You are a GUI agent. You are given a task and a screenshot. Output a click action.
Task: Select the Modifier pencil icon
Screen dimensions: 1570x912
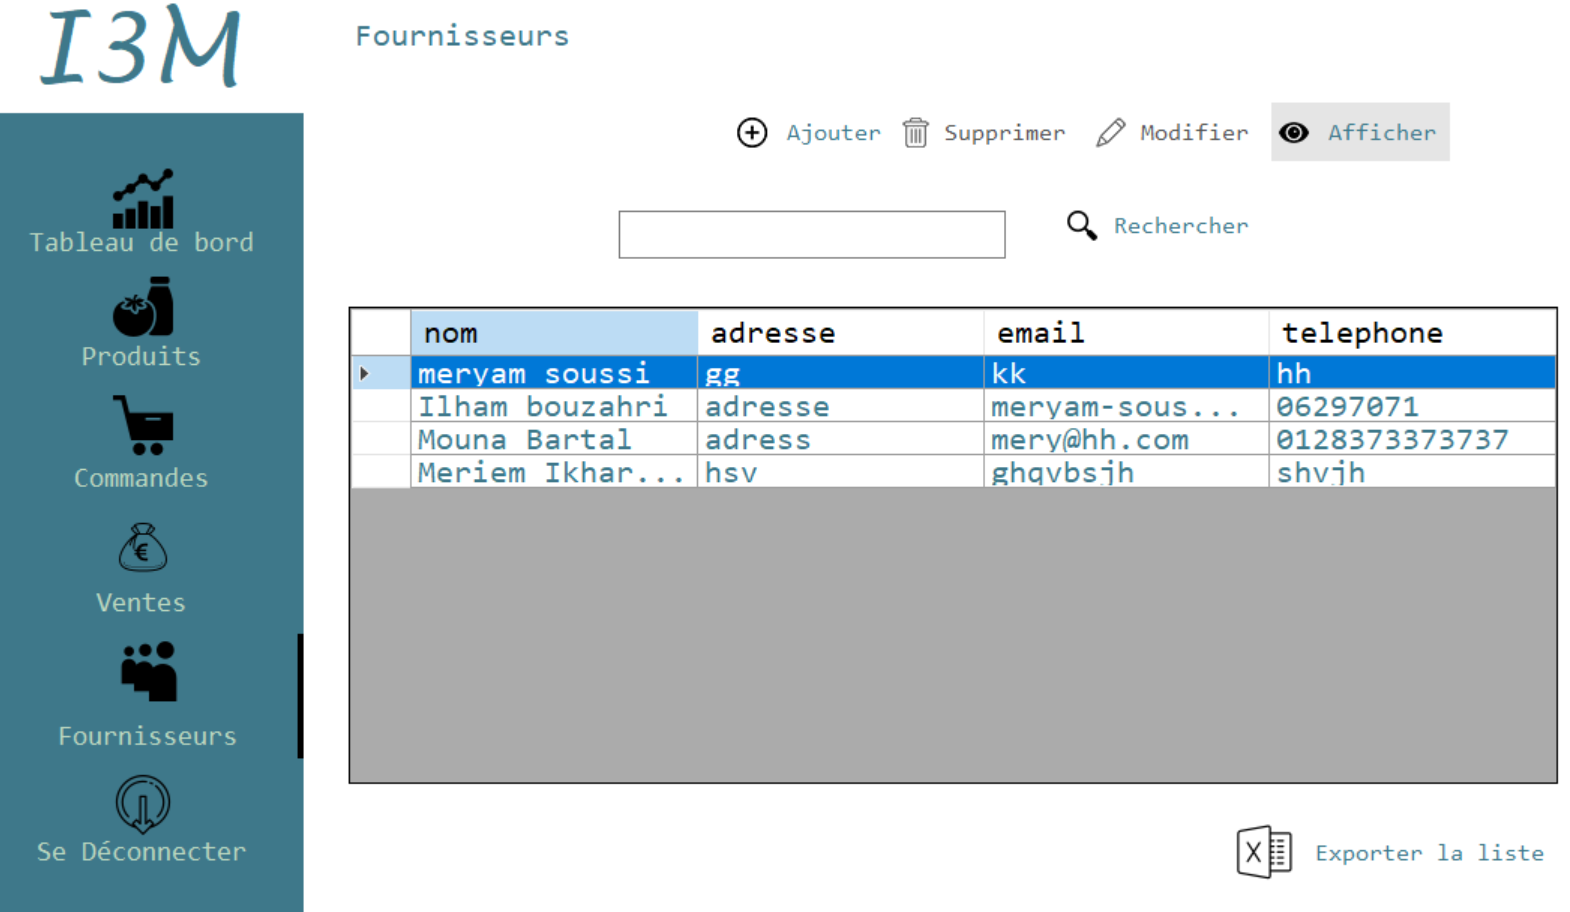(x=1110, y=131)
